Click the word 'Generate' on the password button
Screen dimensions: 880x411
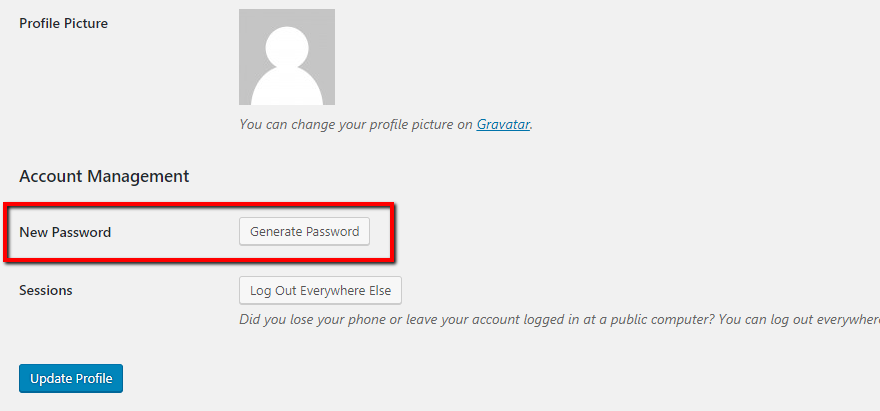point(276,231)
